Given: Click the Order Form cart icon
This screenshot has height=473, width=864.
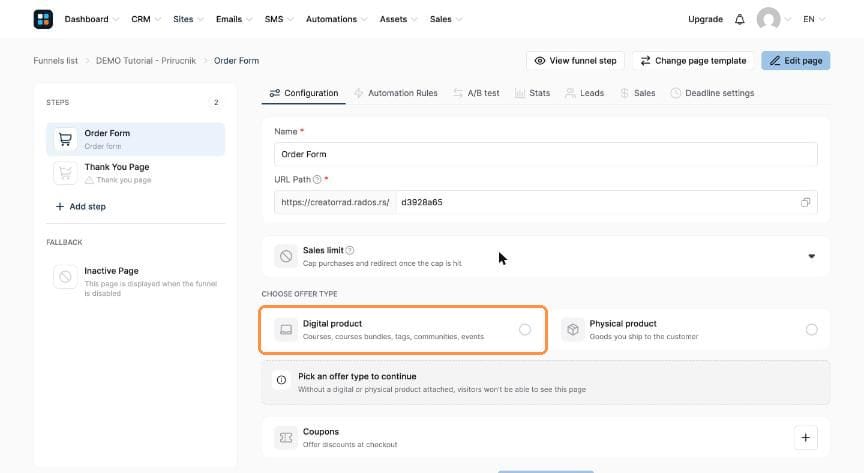Looking at the screenshot, I should pyautogui.click(x=65, y=139).
